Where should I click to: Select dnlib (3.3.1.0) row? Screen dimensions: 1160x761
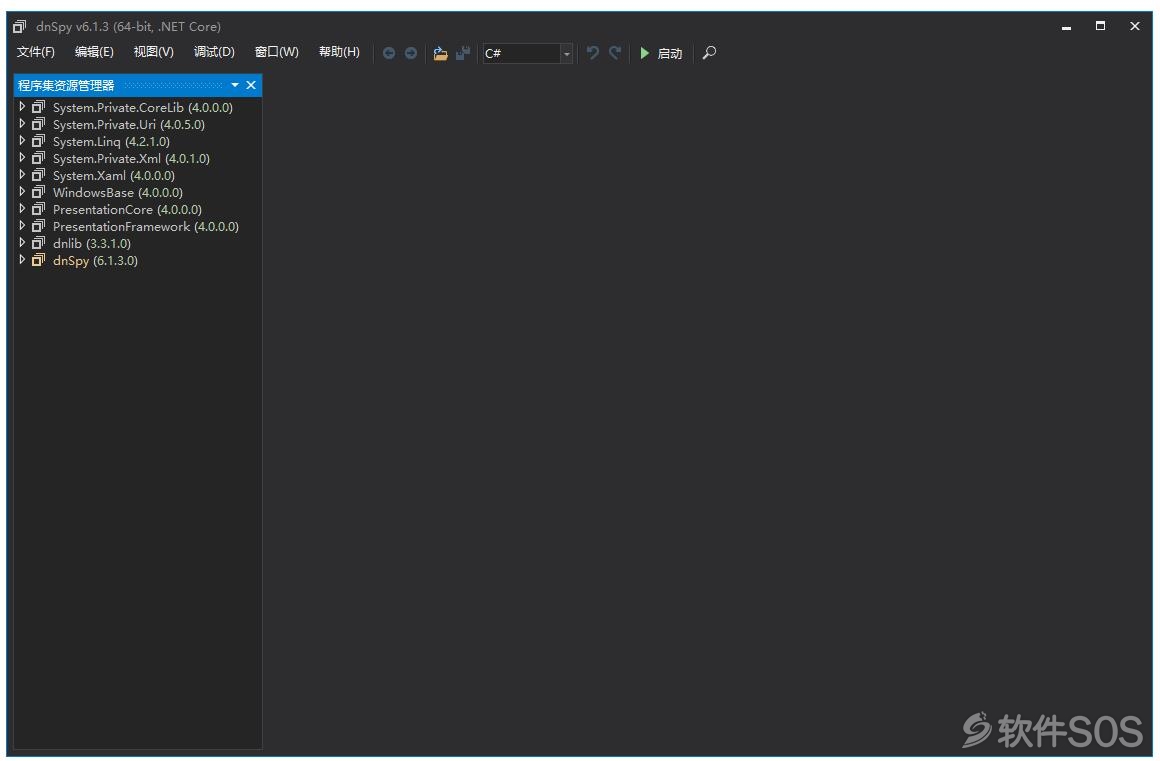click(x=92, y=243)
